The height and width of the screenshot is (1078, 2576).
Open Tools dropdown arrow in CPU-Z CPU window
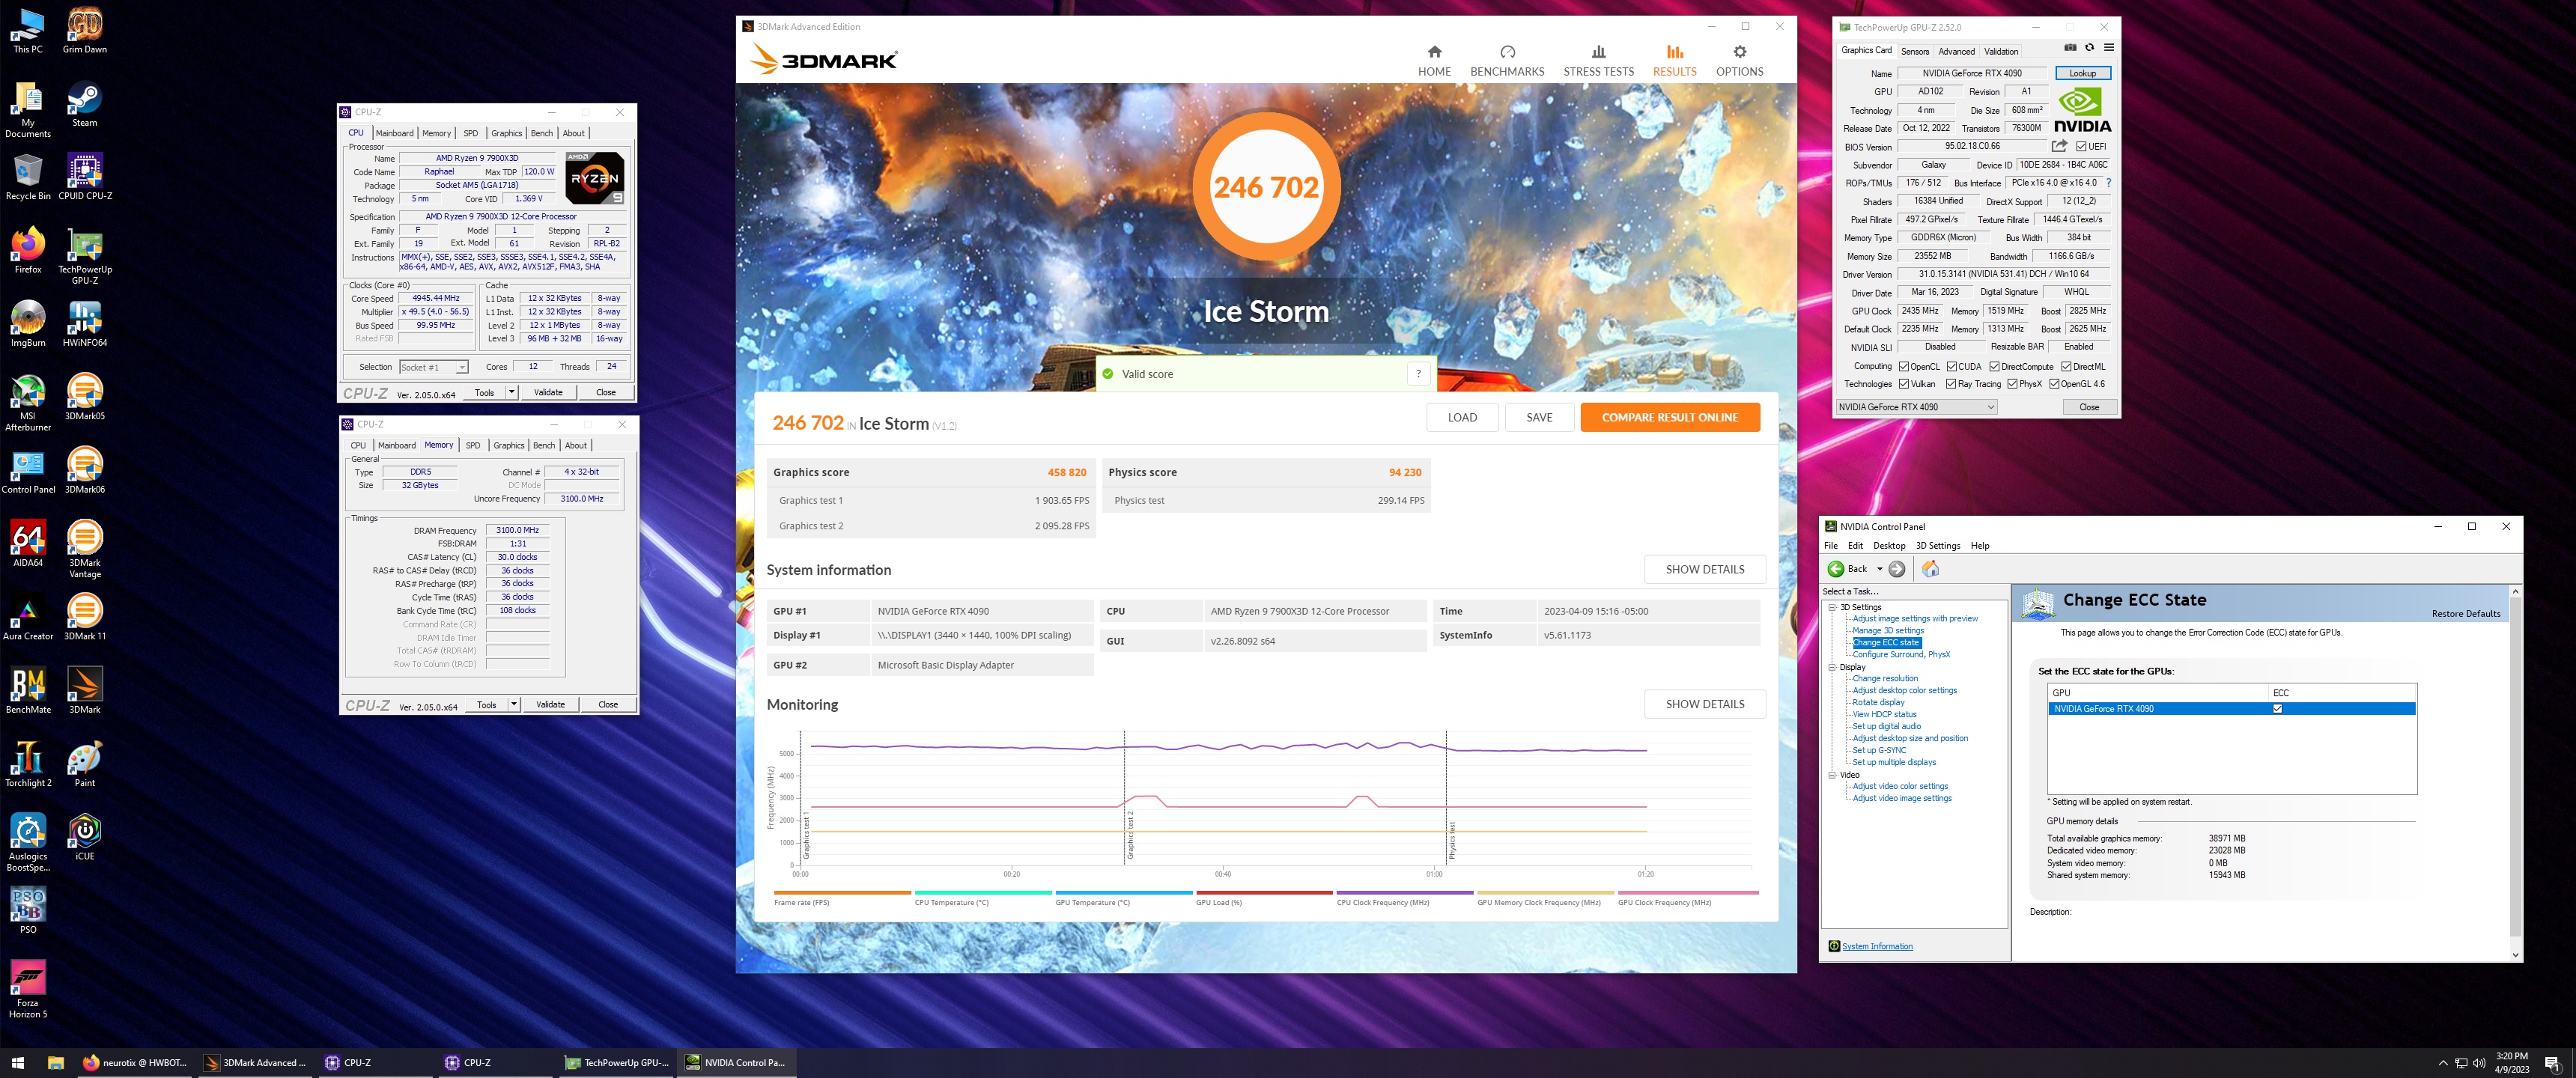pos(511,392)
